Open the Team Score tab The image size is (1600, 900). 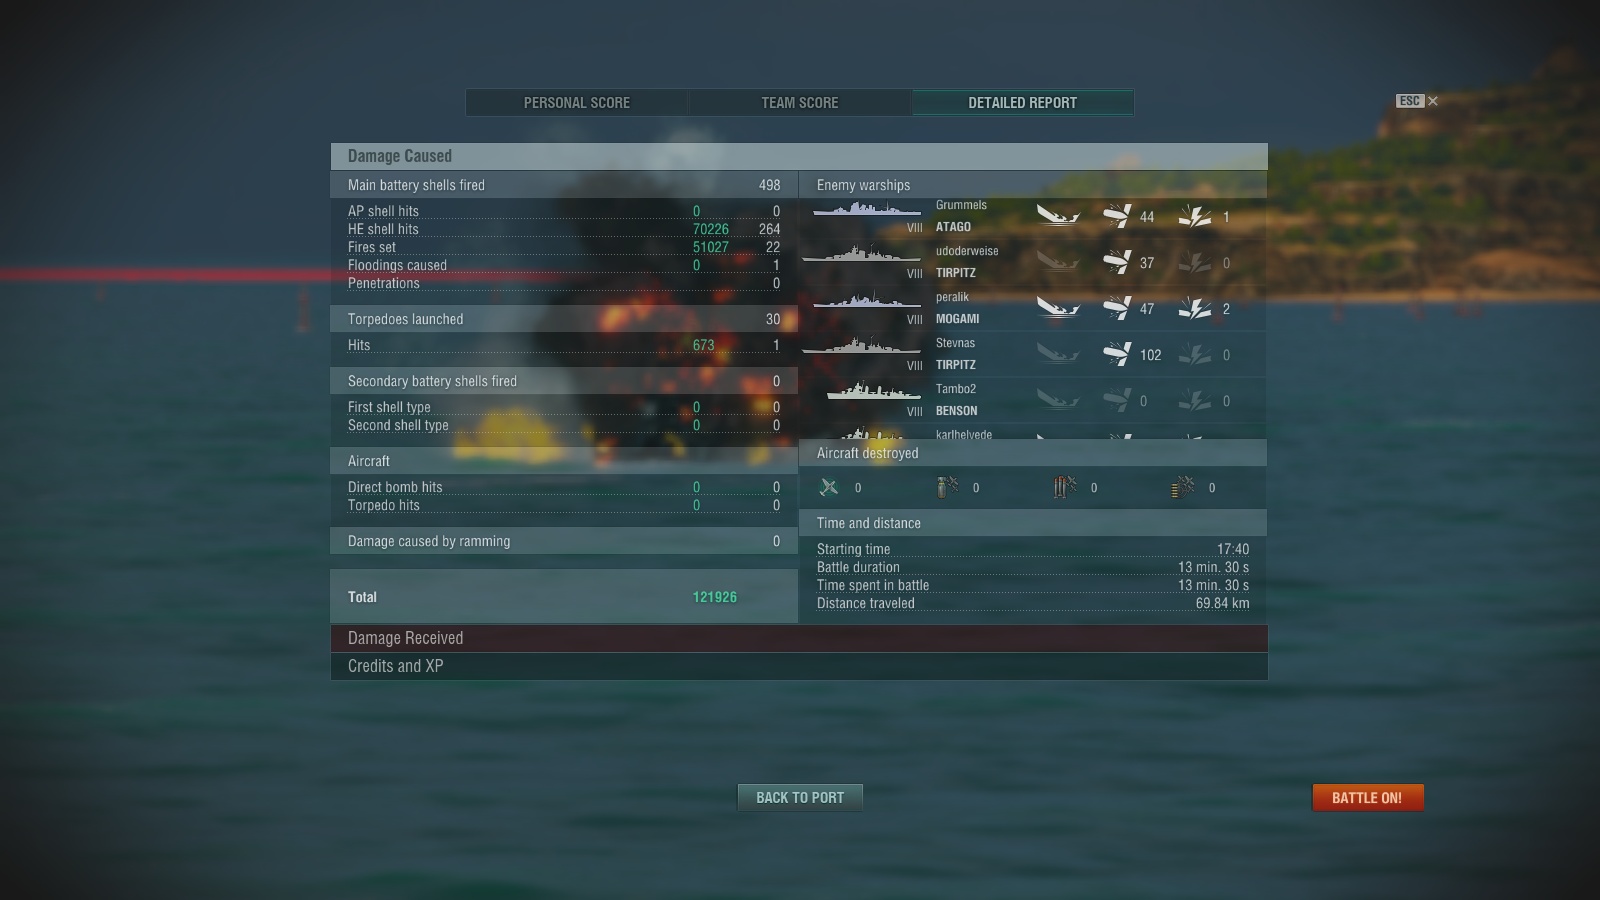[800, 103]
